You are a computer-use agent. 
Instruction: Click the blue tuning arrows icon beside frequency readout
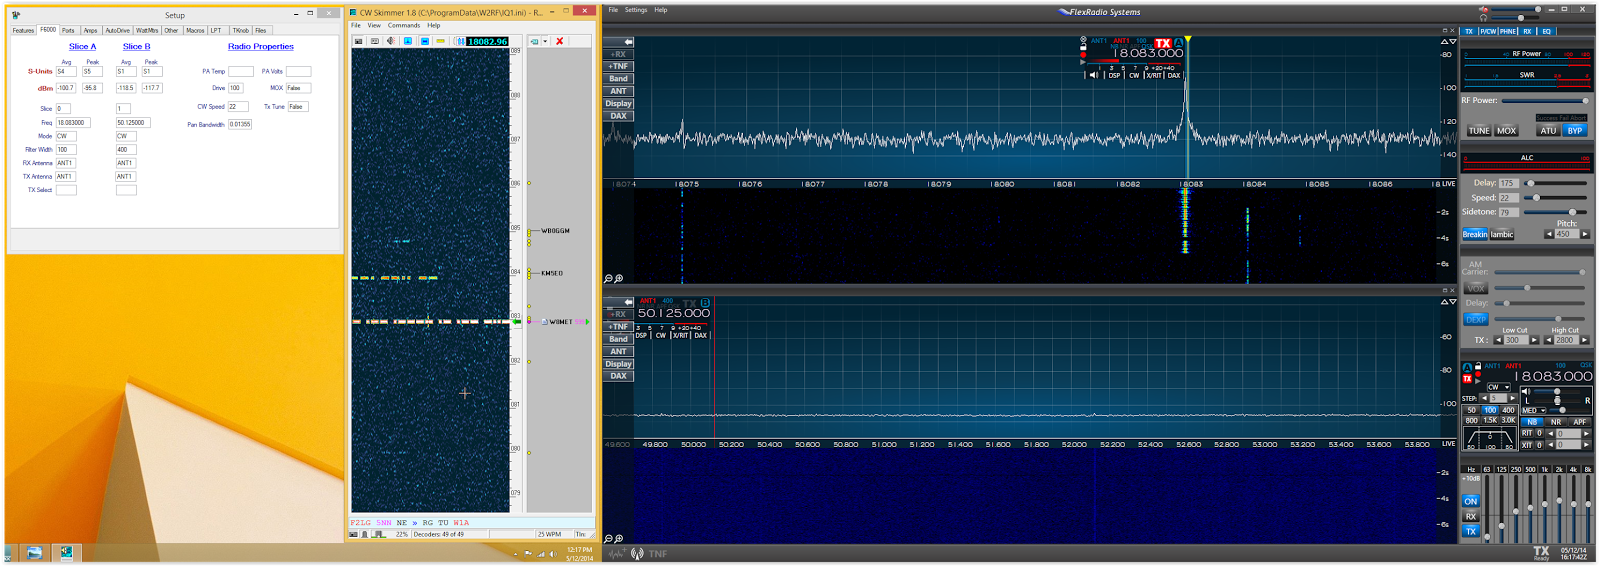[460, 41]
